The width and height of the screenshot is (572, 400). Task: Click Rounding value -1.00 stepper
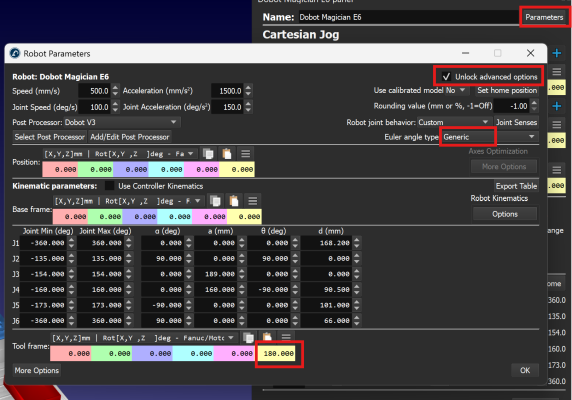[534, 106]
